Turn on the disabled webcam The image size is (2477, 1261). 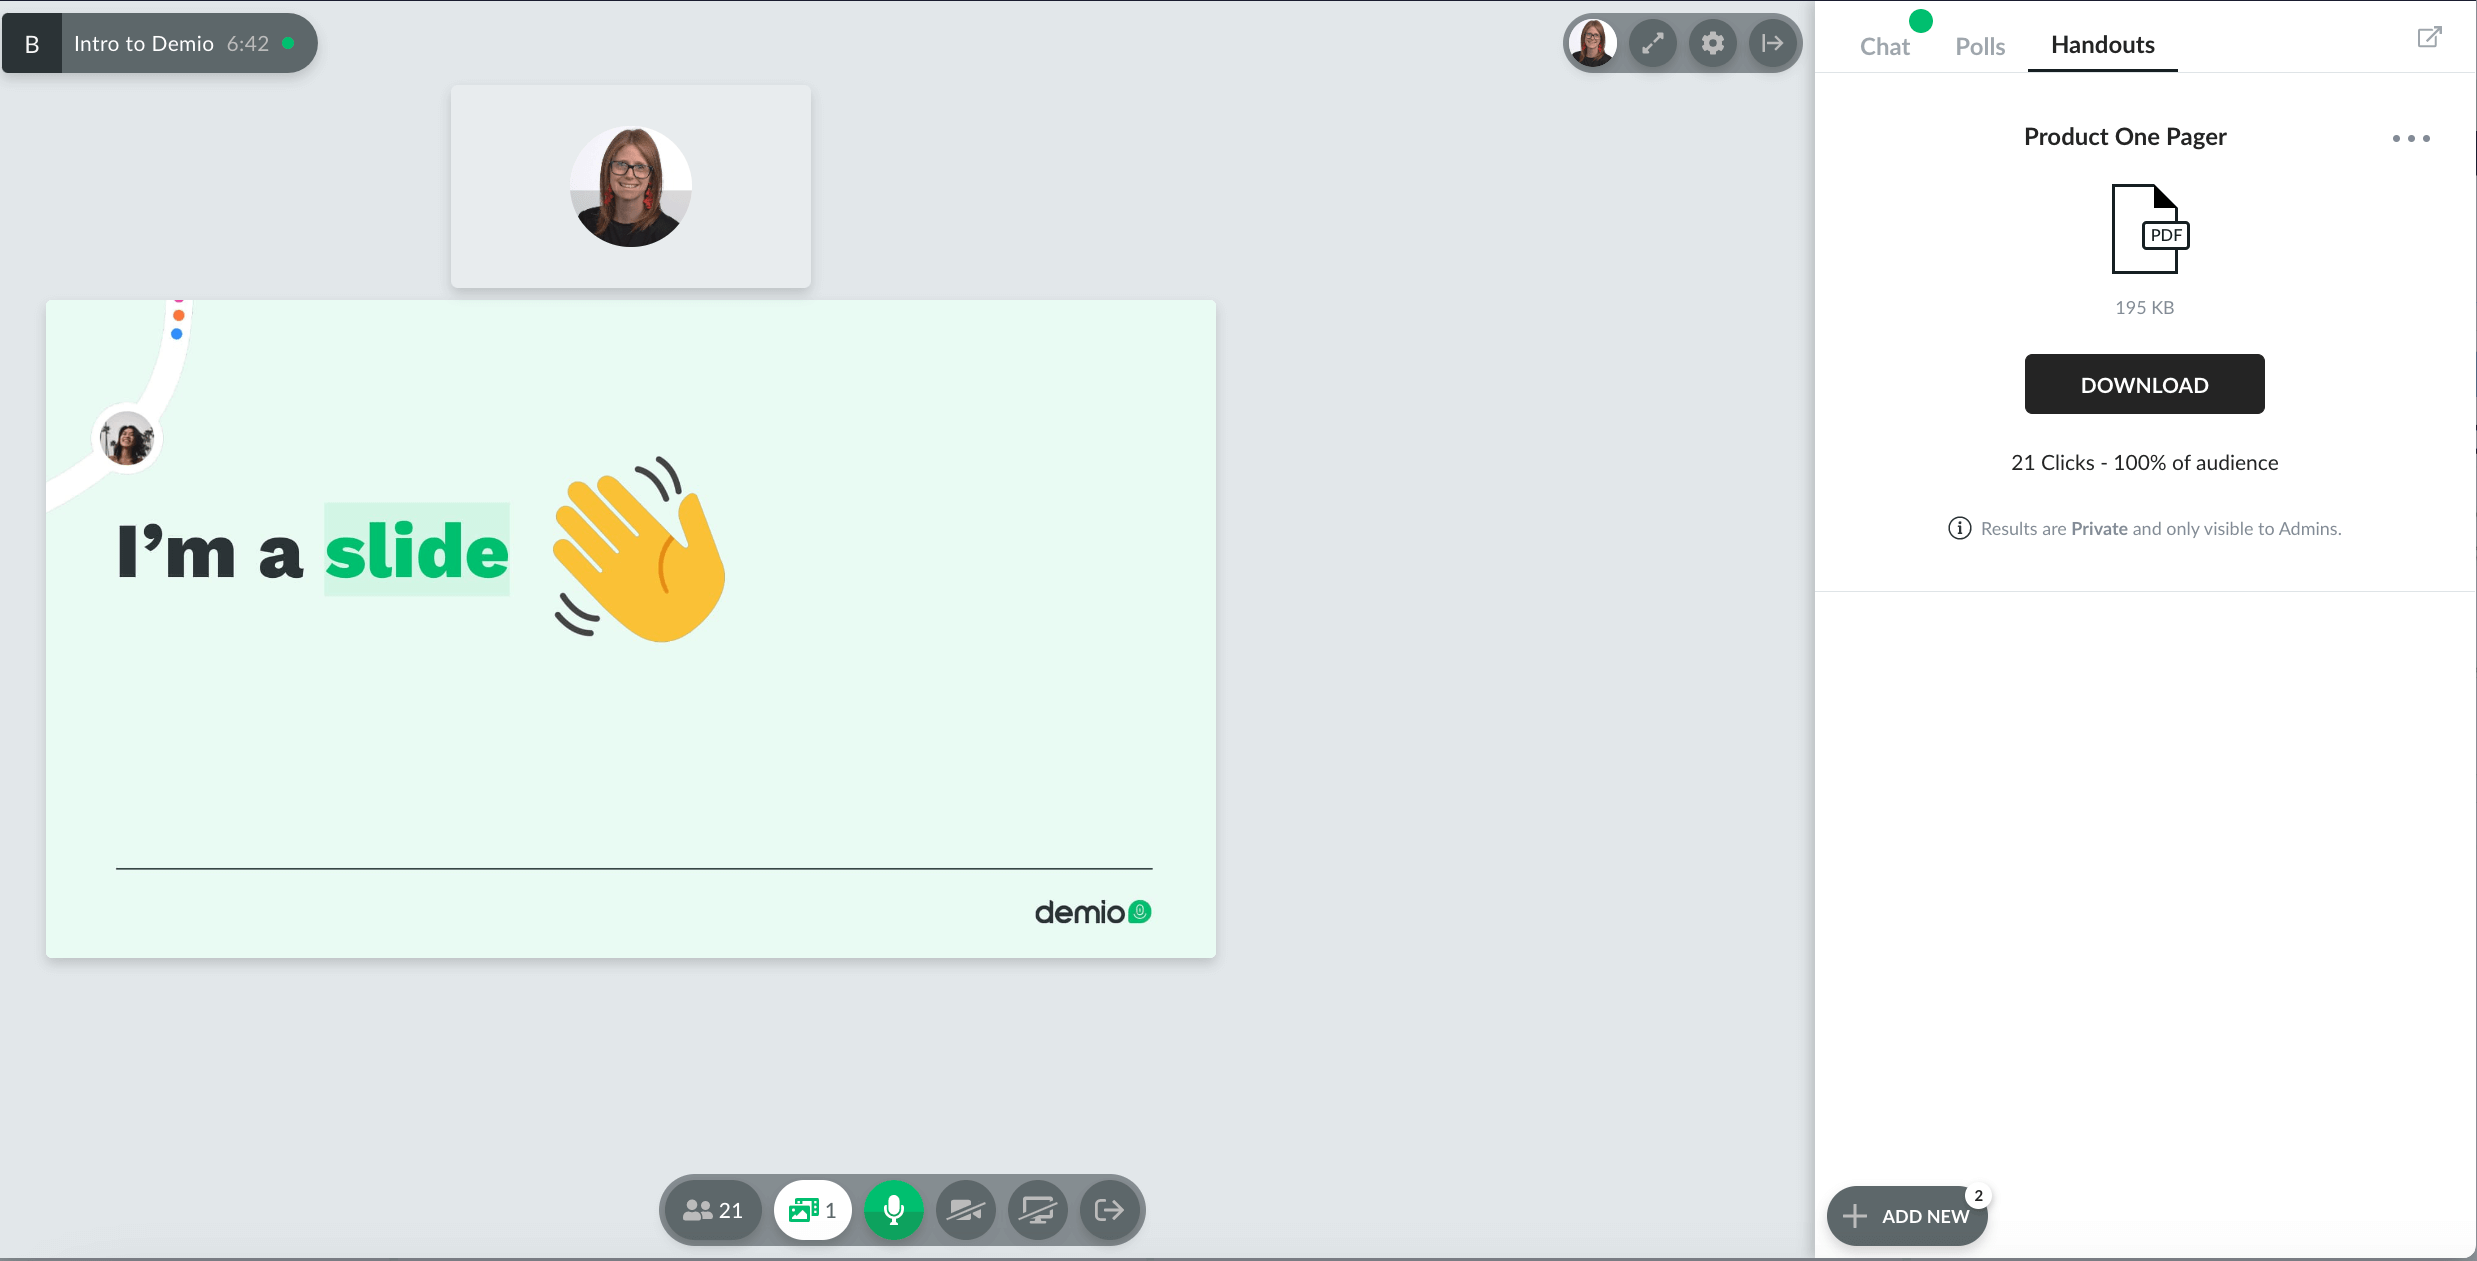coord(965,1210)
